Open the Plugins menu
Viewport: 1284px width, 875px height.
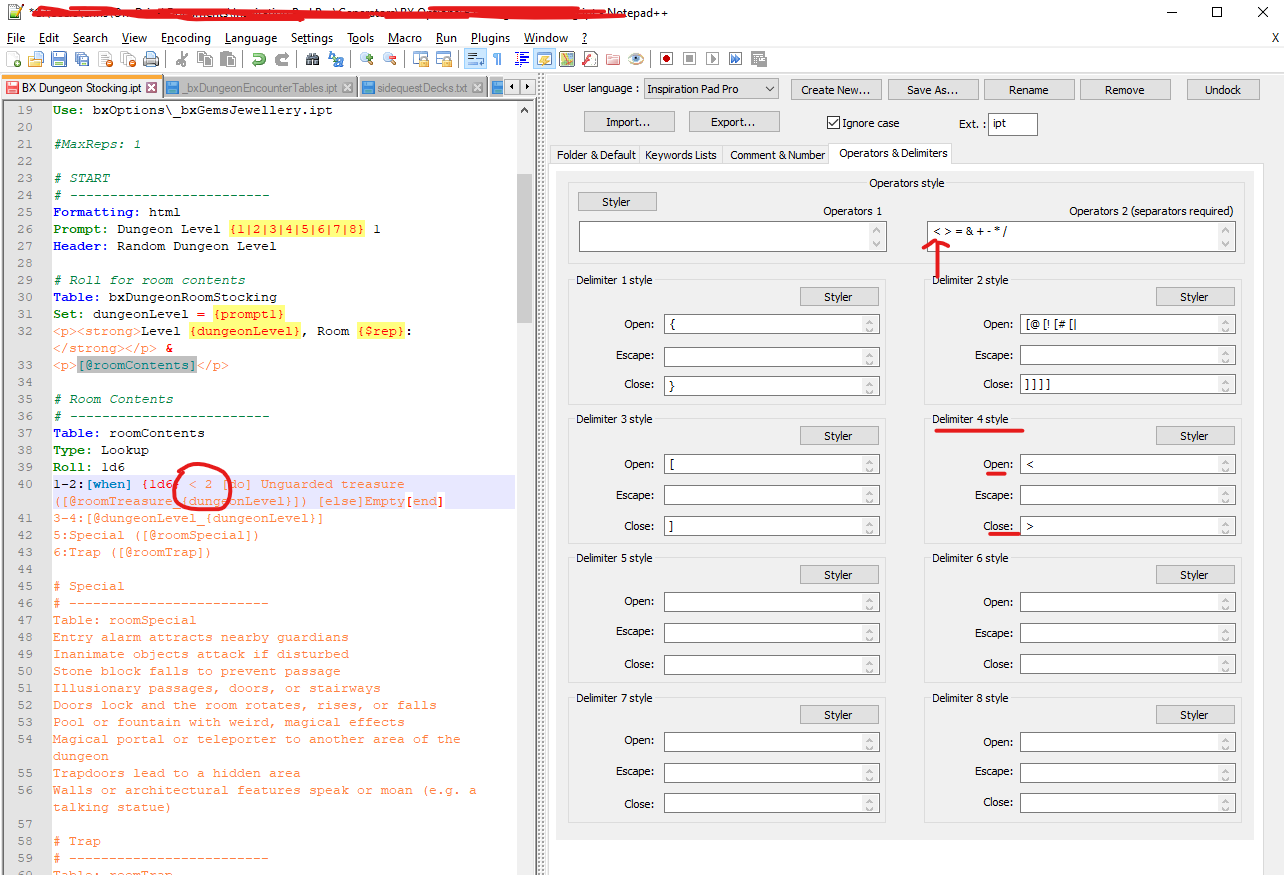click(x=490, y=38)
